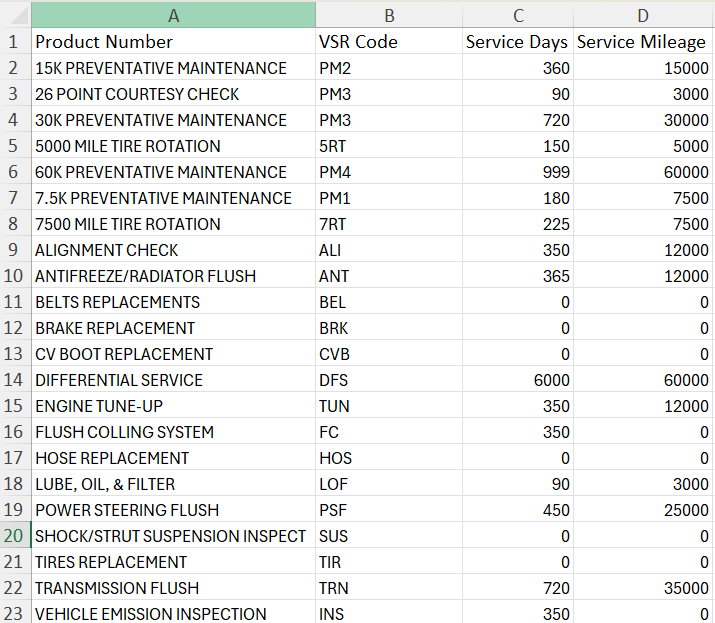This screenshot has width=715, height=623.
Task: Select column D header
Action: click(643, 15)
